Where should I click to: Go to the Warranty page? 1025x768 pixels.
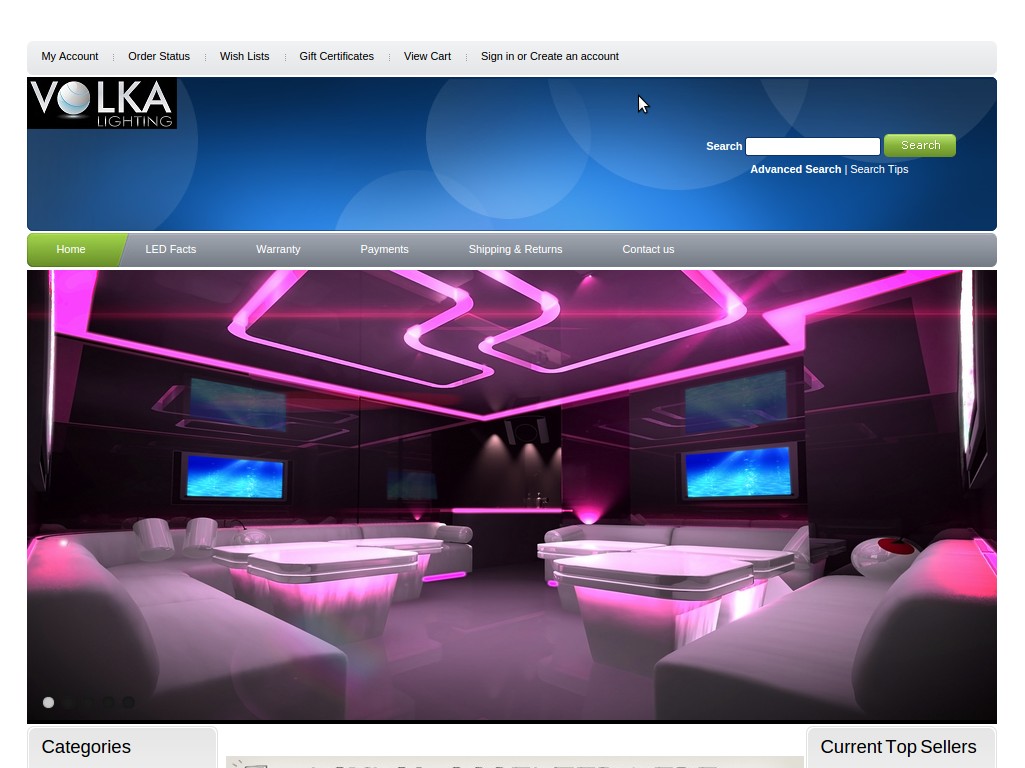[x=278, y=249]
